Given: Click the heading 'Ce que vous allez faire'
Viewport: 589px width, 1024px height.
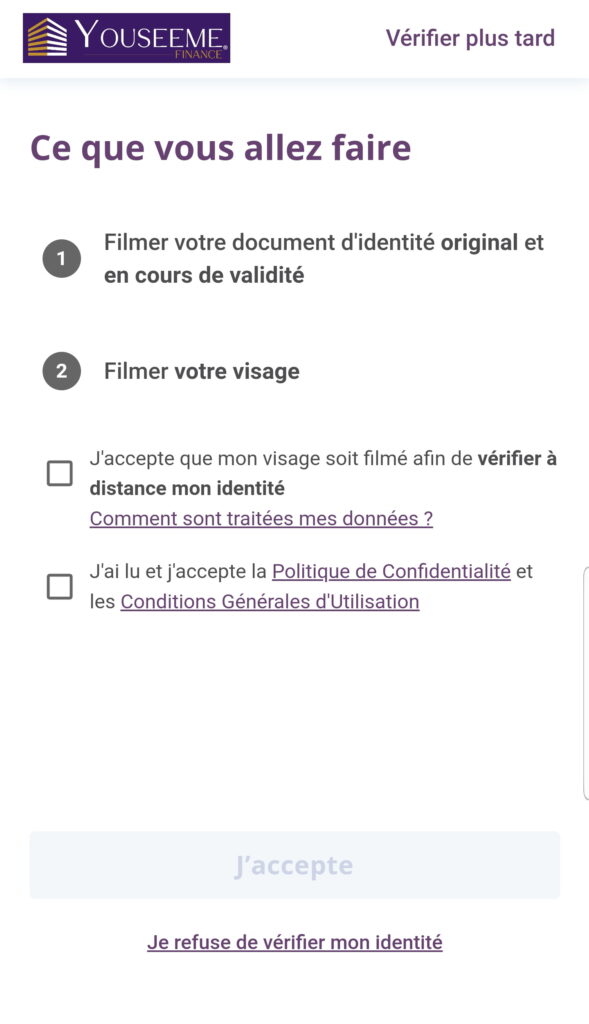Looking at the screenshot, I should tap(221, 148).
